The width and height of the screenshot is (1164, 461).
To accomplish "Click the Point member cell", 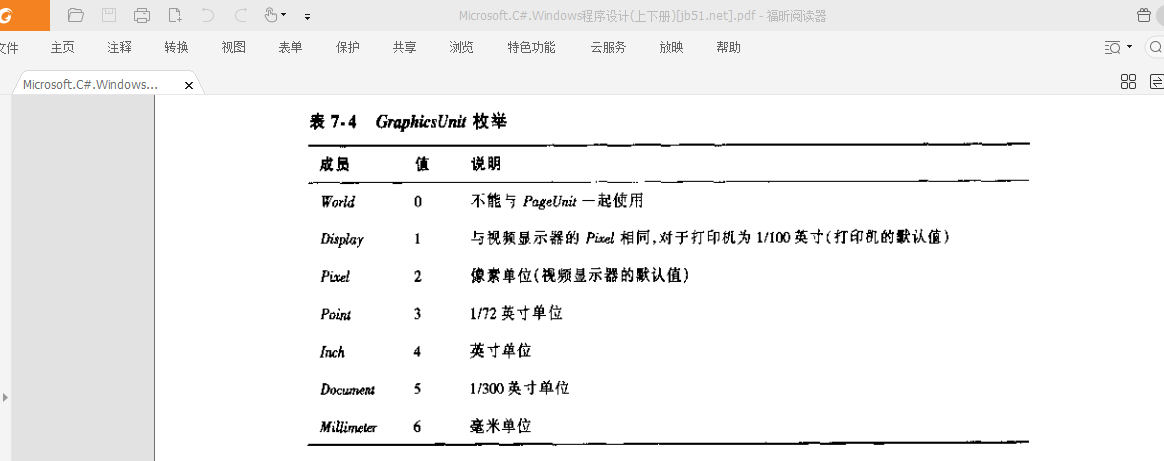I will pos(336,314).
